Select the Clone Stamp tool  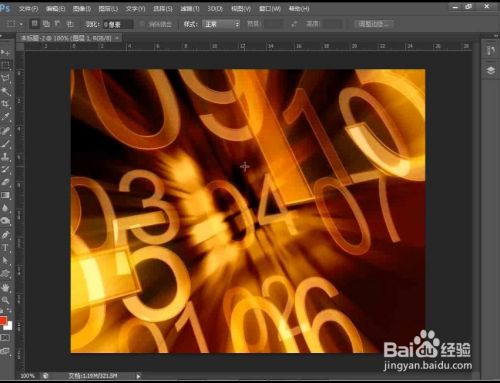click(x=5, y=156)
